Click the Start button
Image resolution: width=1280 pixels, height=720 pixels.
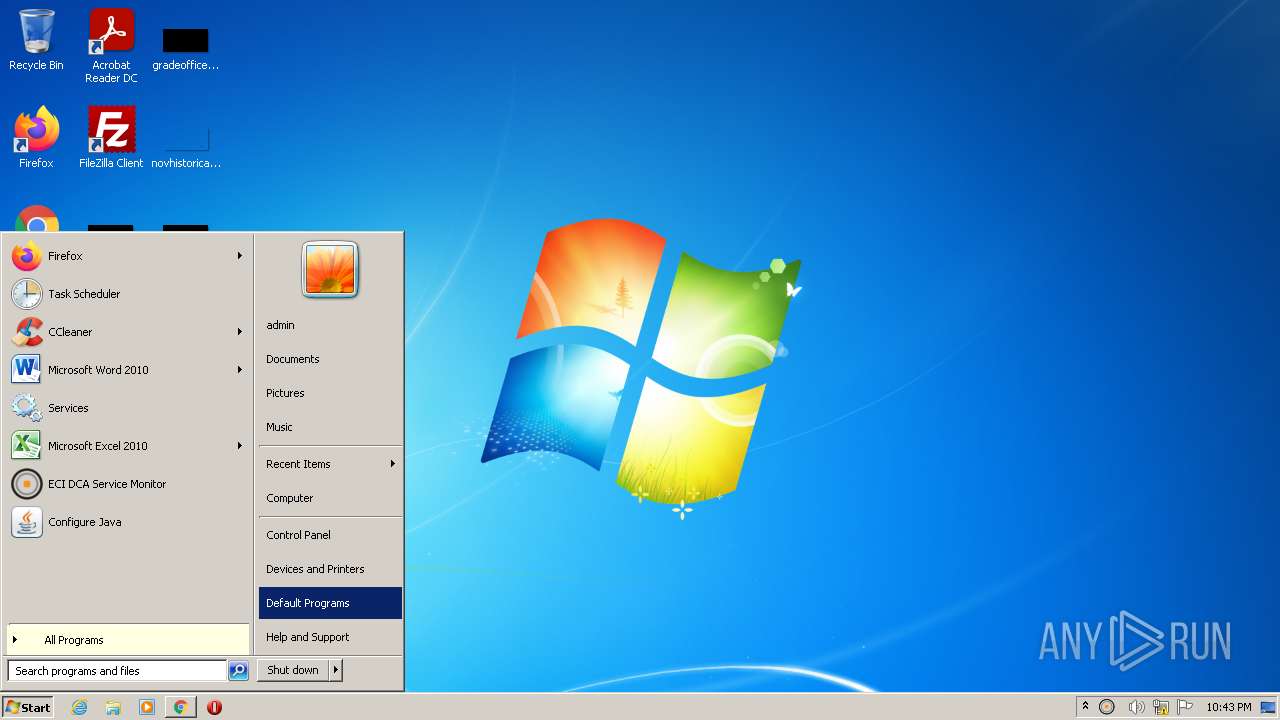[28, 707]
